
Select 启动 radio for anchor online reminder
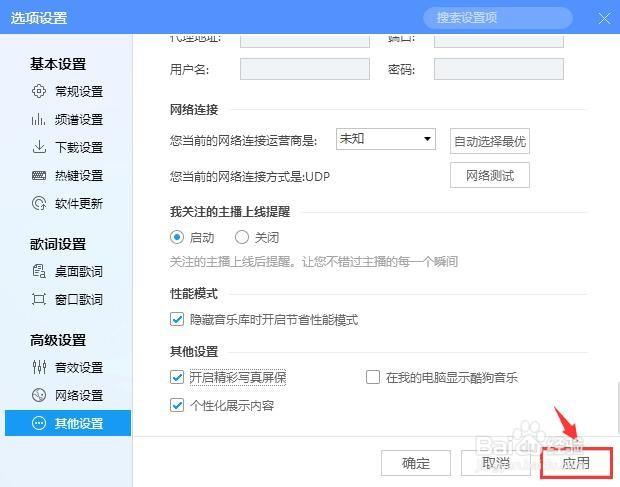(177, 237)
